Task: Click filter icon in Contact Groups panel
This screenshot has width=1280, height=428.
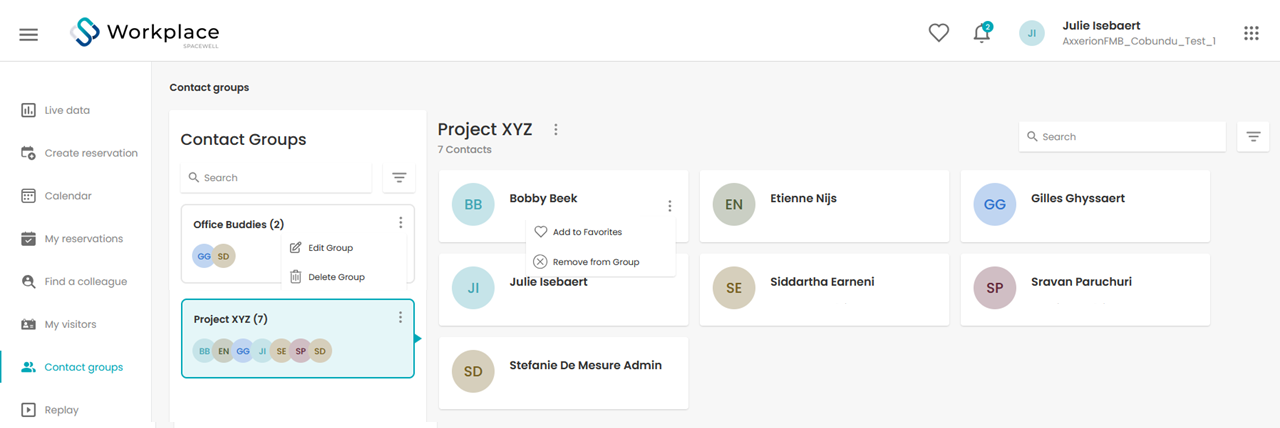Action: click(399, 177)
